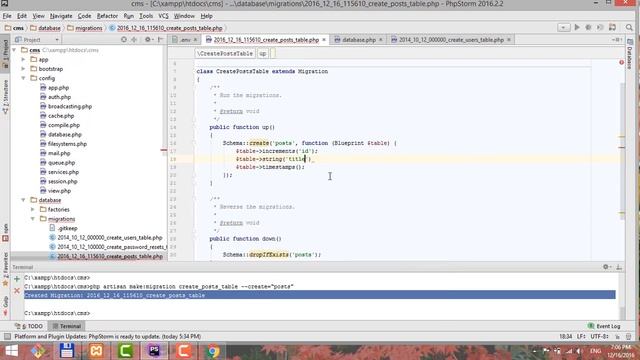Click the Debug icon in toolbar

pyautogui.click(x=588, y=27)
